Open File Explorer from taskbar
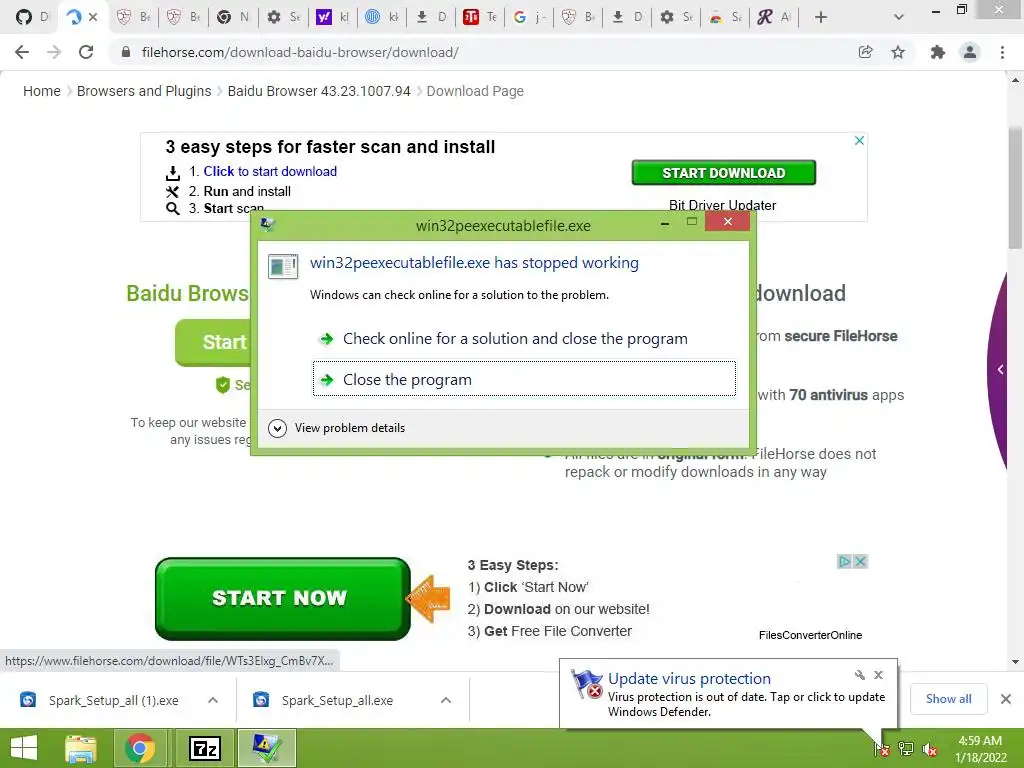The width and height of the screenshot is (1024, 768). tap(81, 748)
